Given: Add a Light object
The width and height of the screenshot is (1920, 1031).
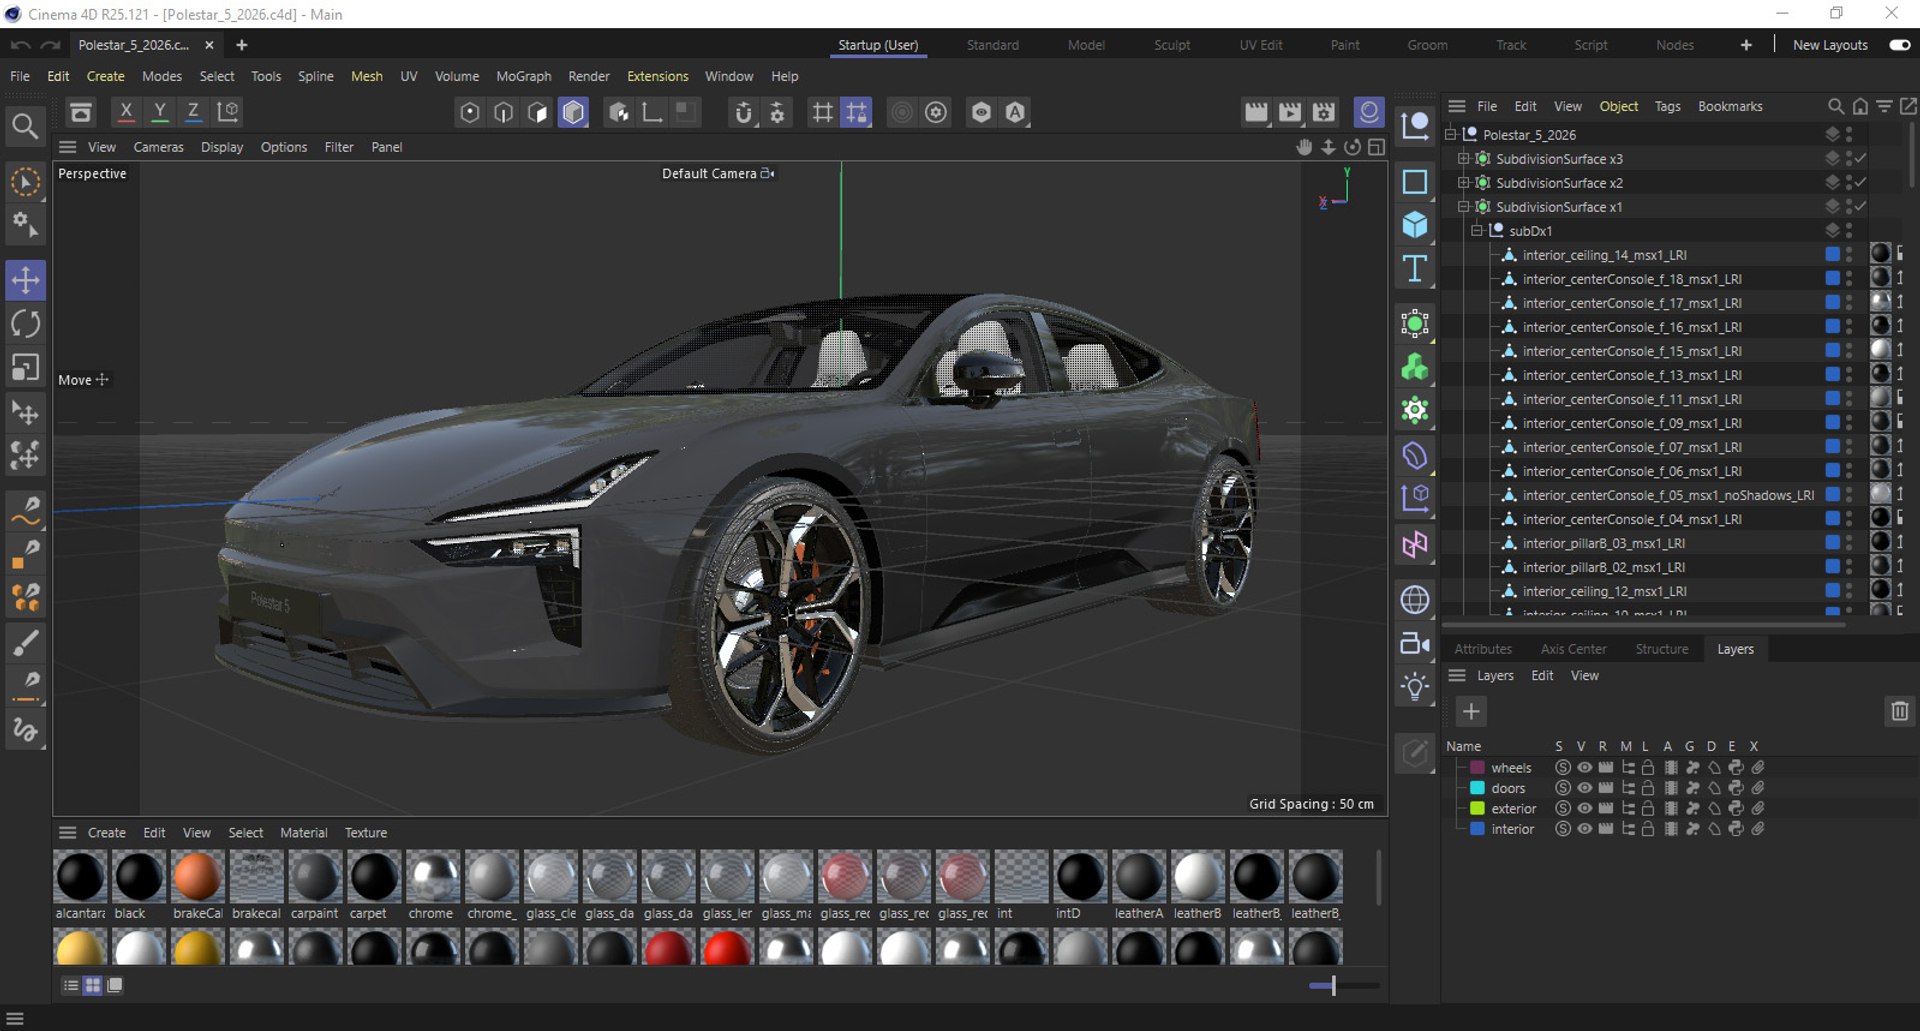Looking at the screenshot, I should point(1415,687).
